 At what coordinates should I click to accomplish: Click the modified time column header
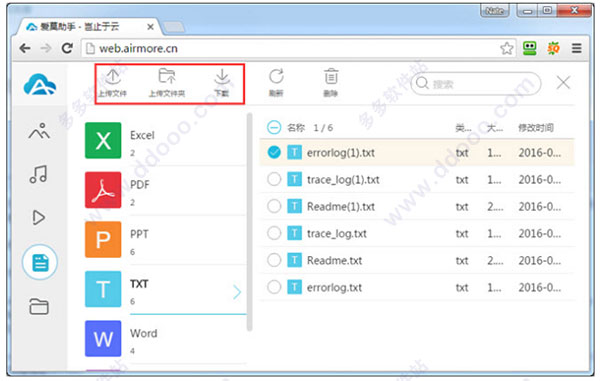536,128
